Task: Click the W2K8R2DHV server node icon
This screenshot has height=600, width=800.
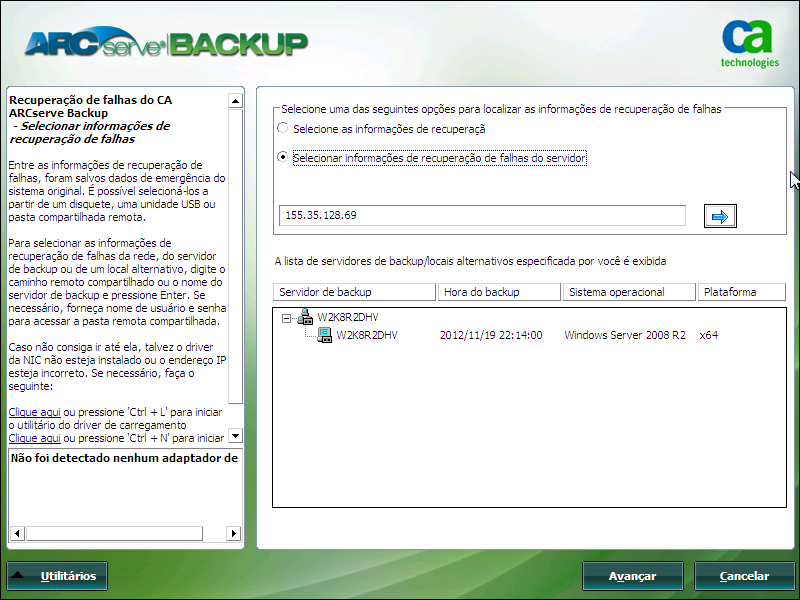Action: point(305,317)
